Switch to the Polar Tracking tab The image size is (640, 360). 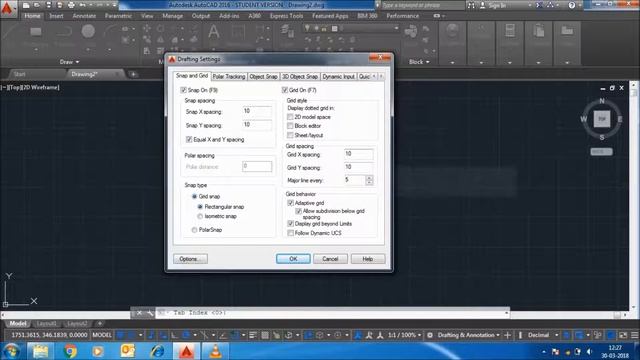tap(229, 77)
